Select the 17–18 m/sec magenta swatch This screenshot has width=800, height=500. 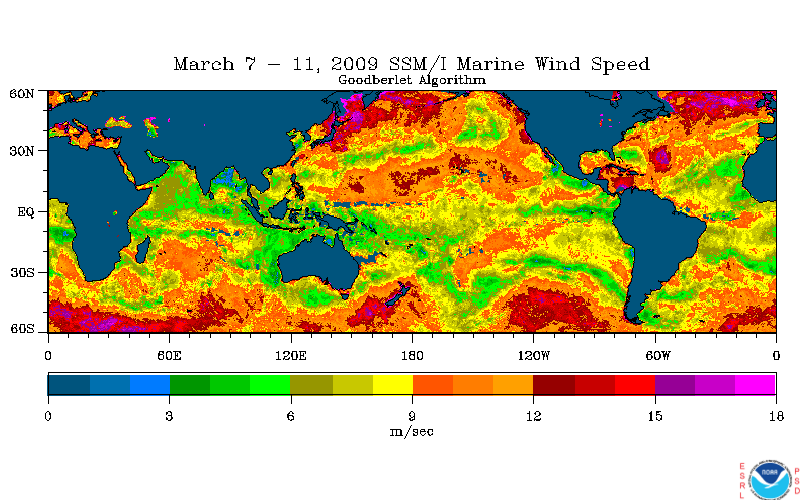[756, 384]
